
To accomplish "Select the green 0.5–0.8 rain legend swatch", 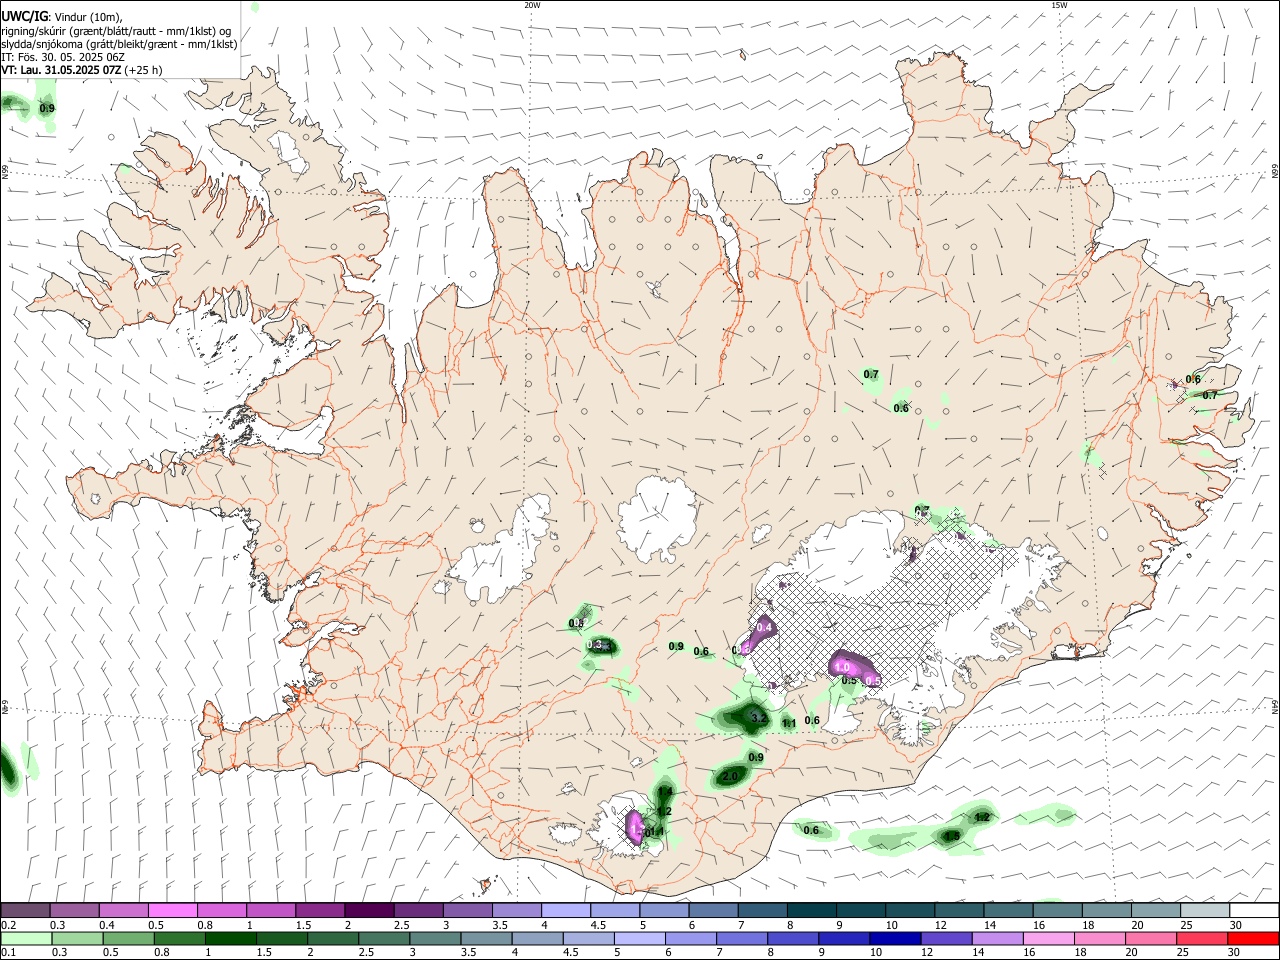I will point(128,938).
